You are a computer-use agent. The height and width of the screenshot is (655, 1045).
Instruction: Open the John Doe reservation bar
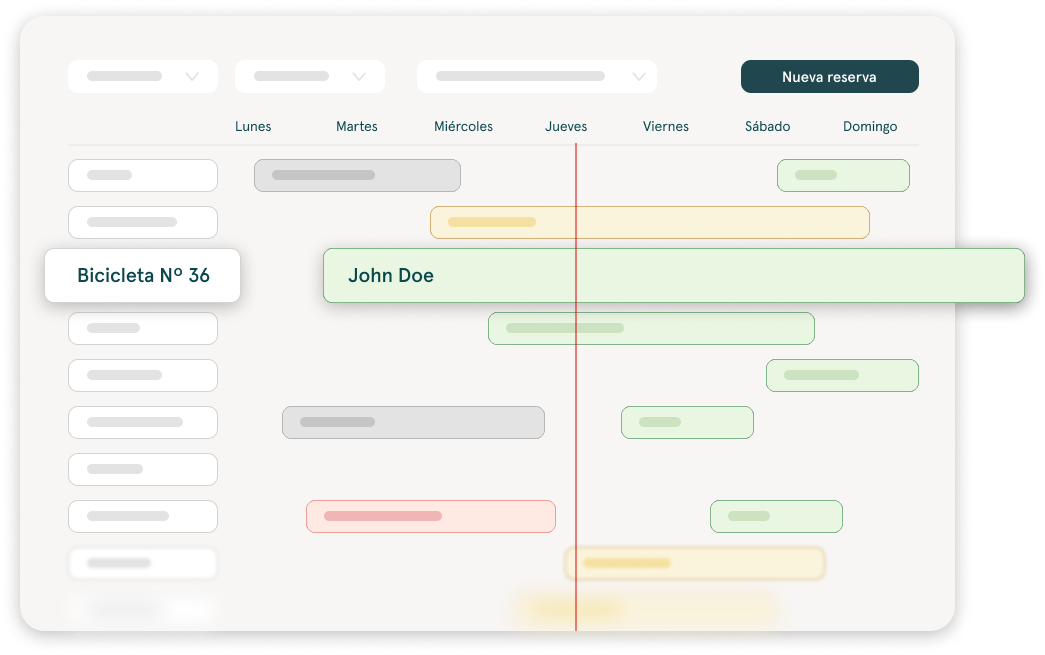coord(674,275)
